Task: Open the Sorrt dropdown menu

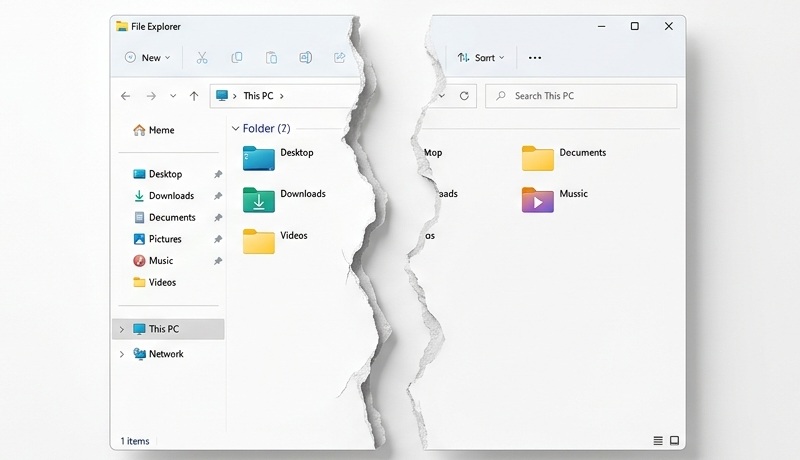Action: [481, 58]
